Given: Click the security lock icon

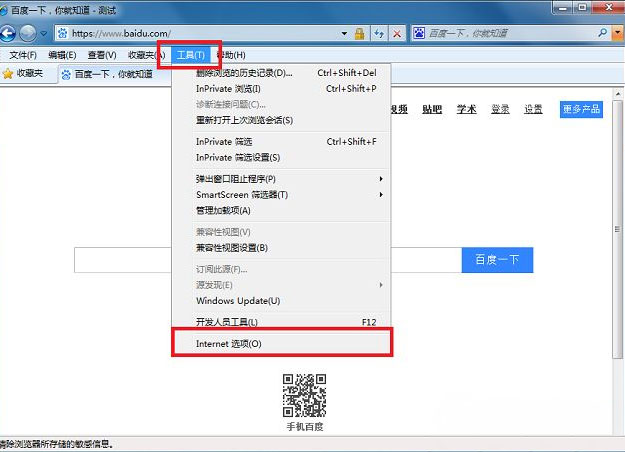Looking at the screenshot, I should click(360, 33).
